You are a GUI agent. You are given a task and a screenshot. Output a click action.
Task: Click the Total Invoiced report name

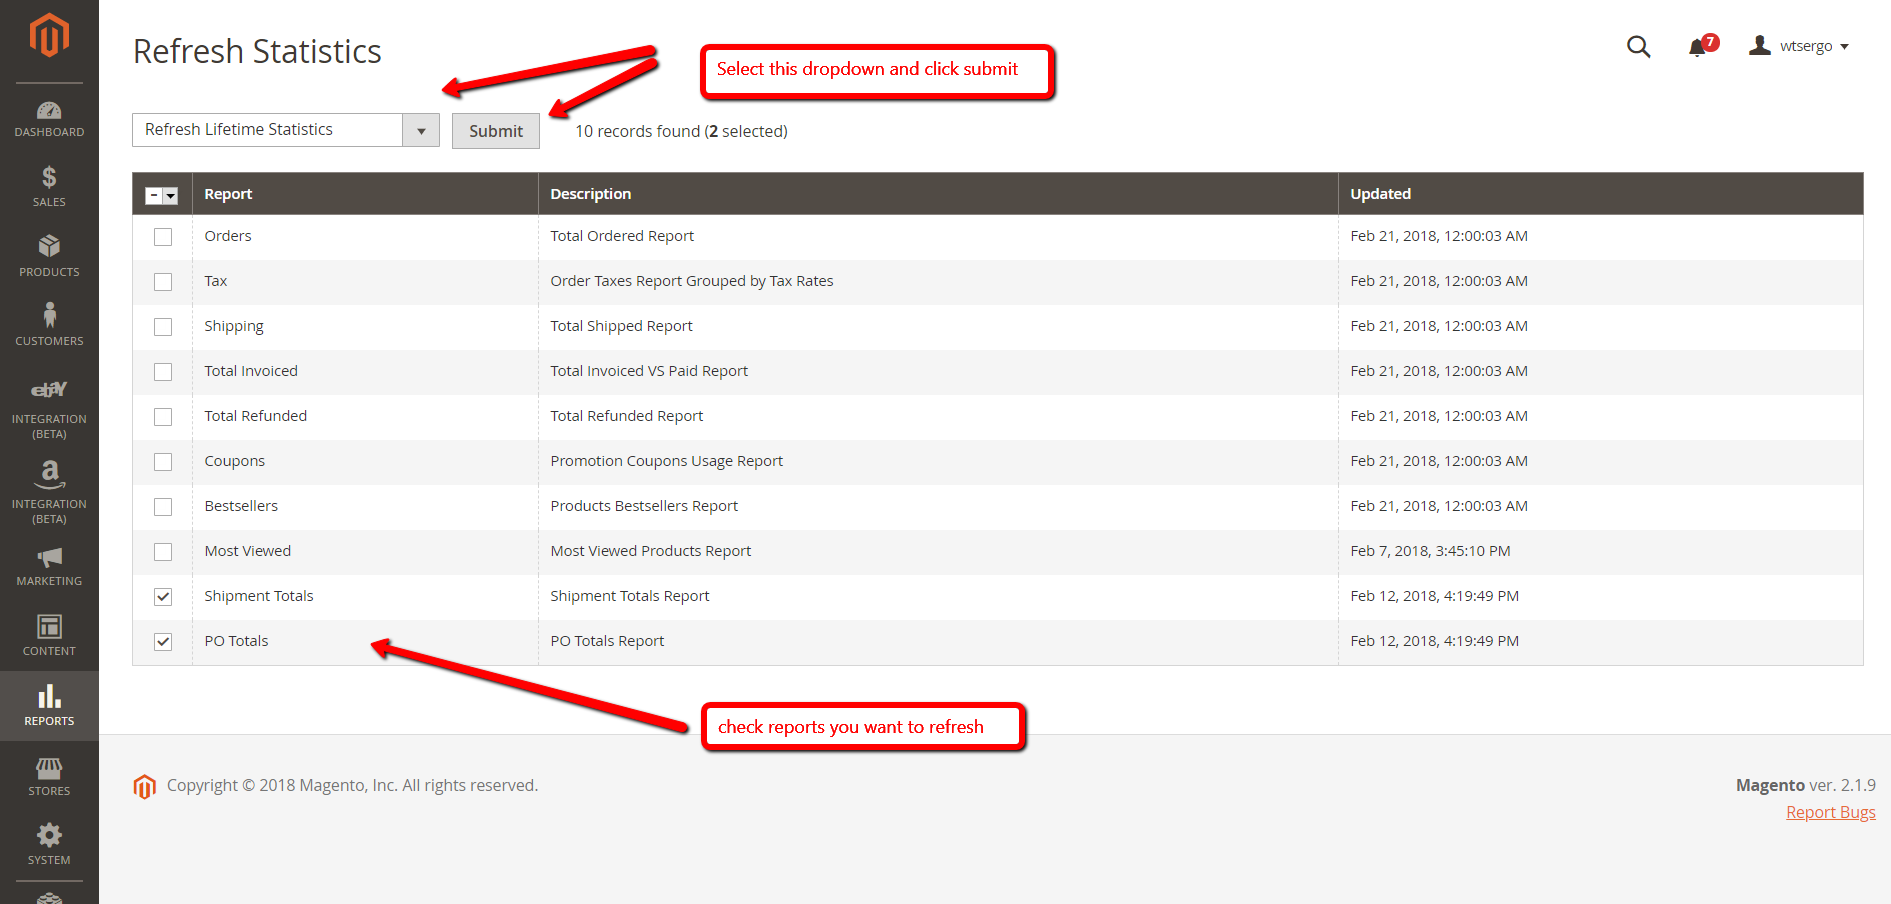click(x=251, y=371)
